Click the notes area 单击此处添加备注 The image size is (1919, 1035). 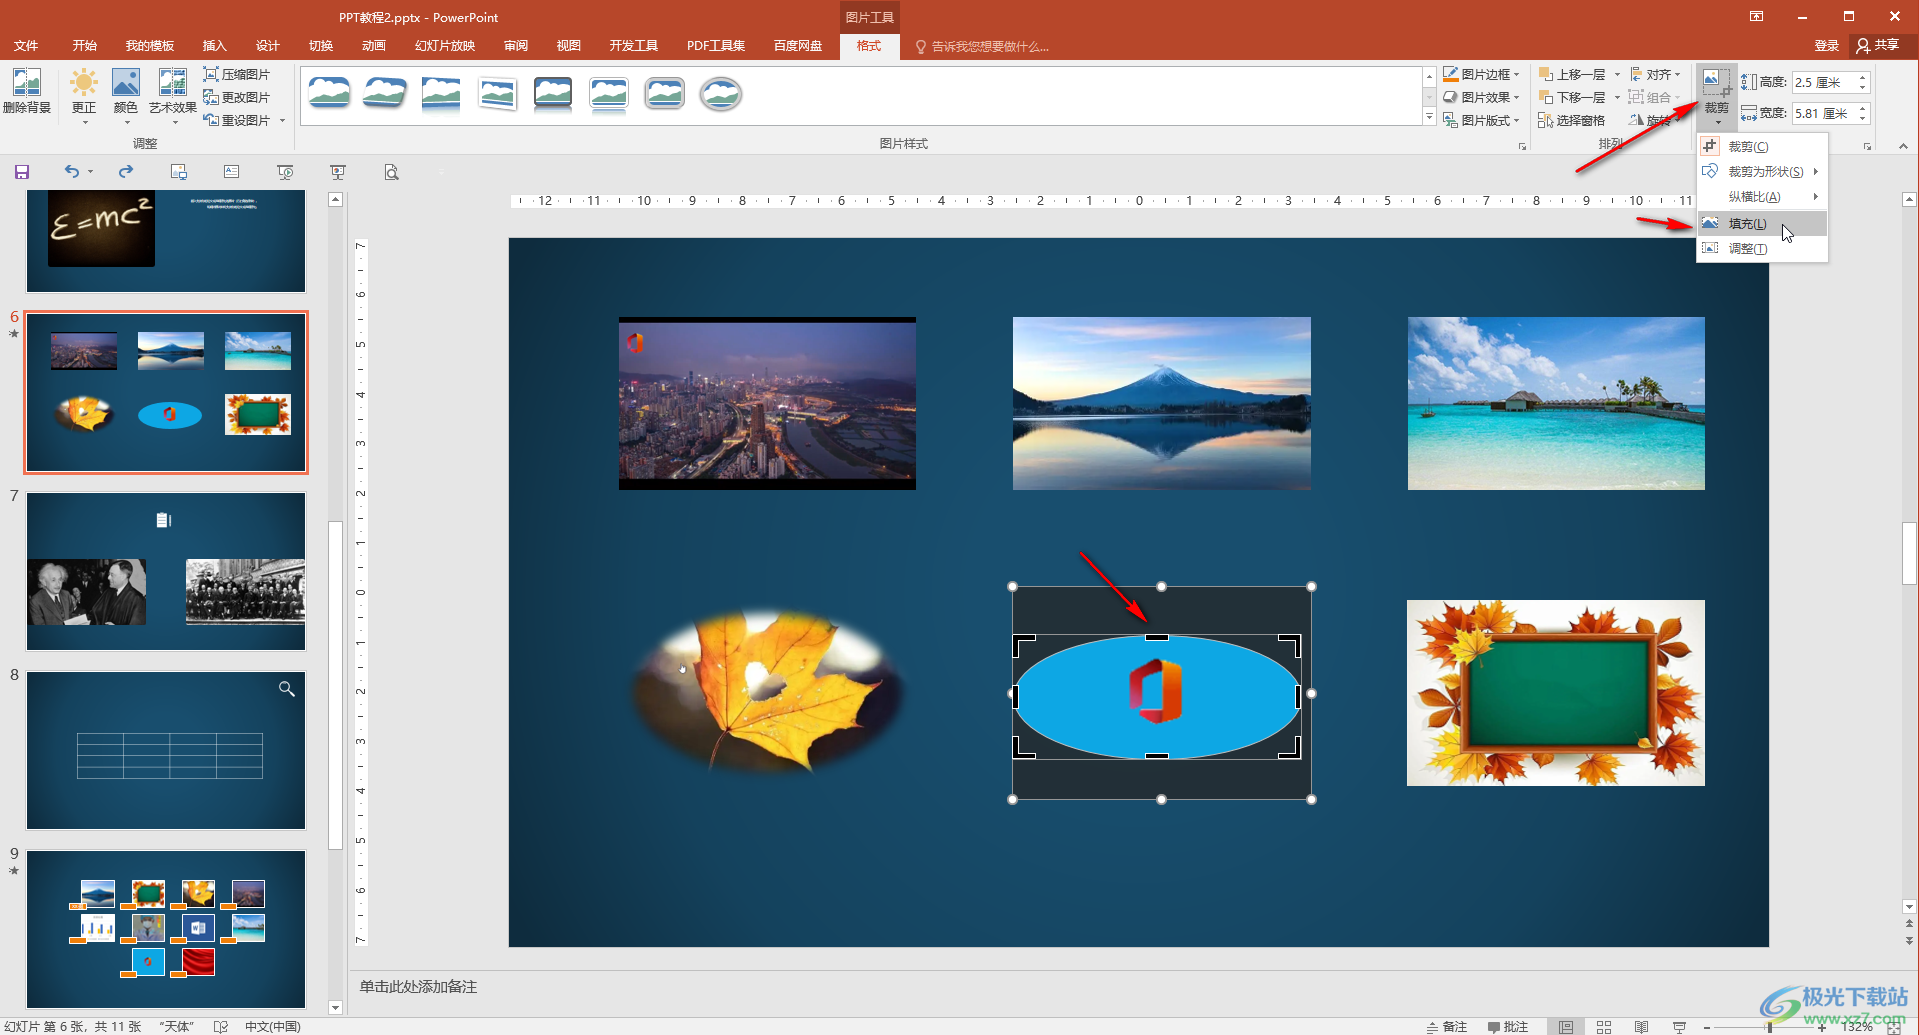418,986
